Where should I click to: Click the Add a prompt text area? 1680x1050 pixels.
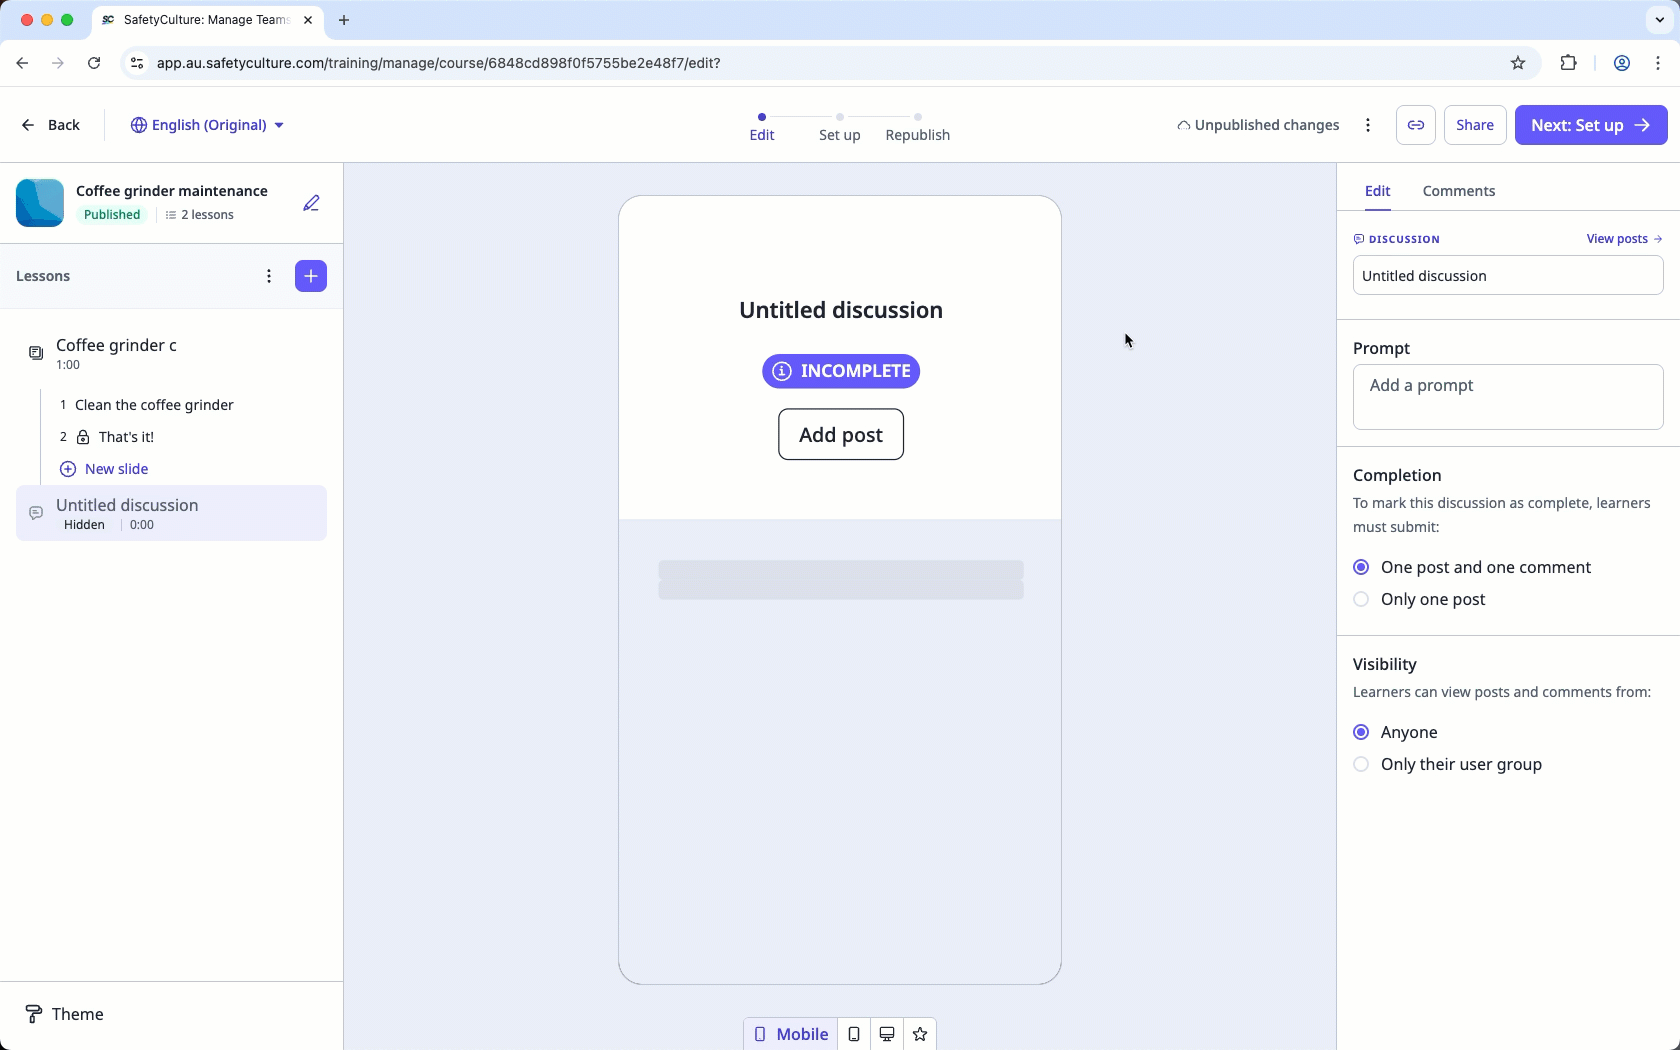pyautogui.click(x=1508, y=397)
